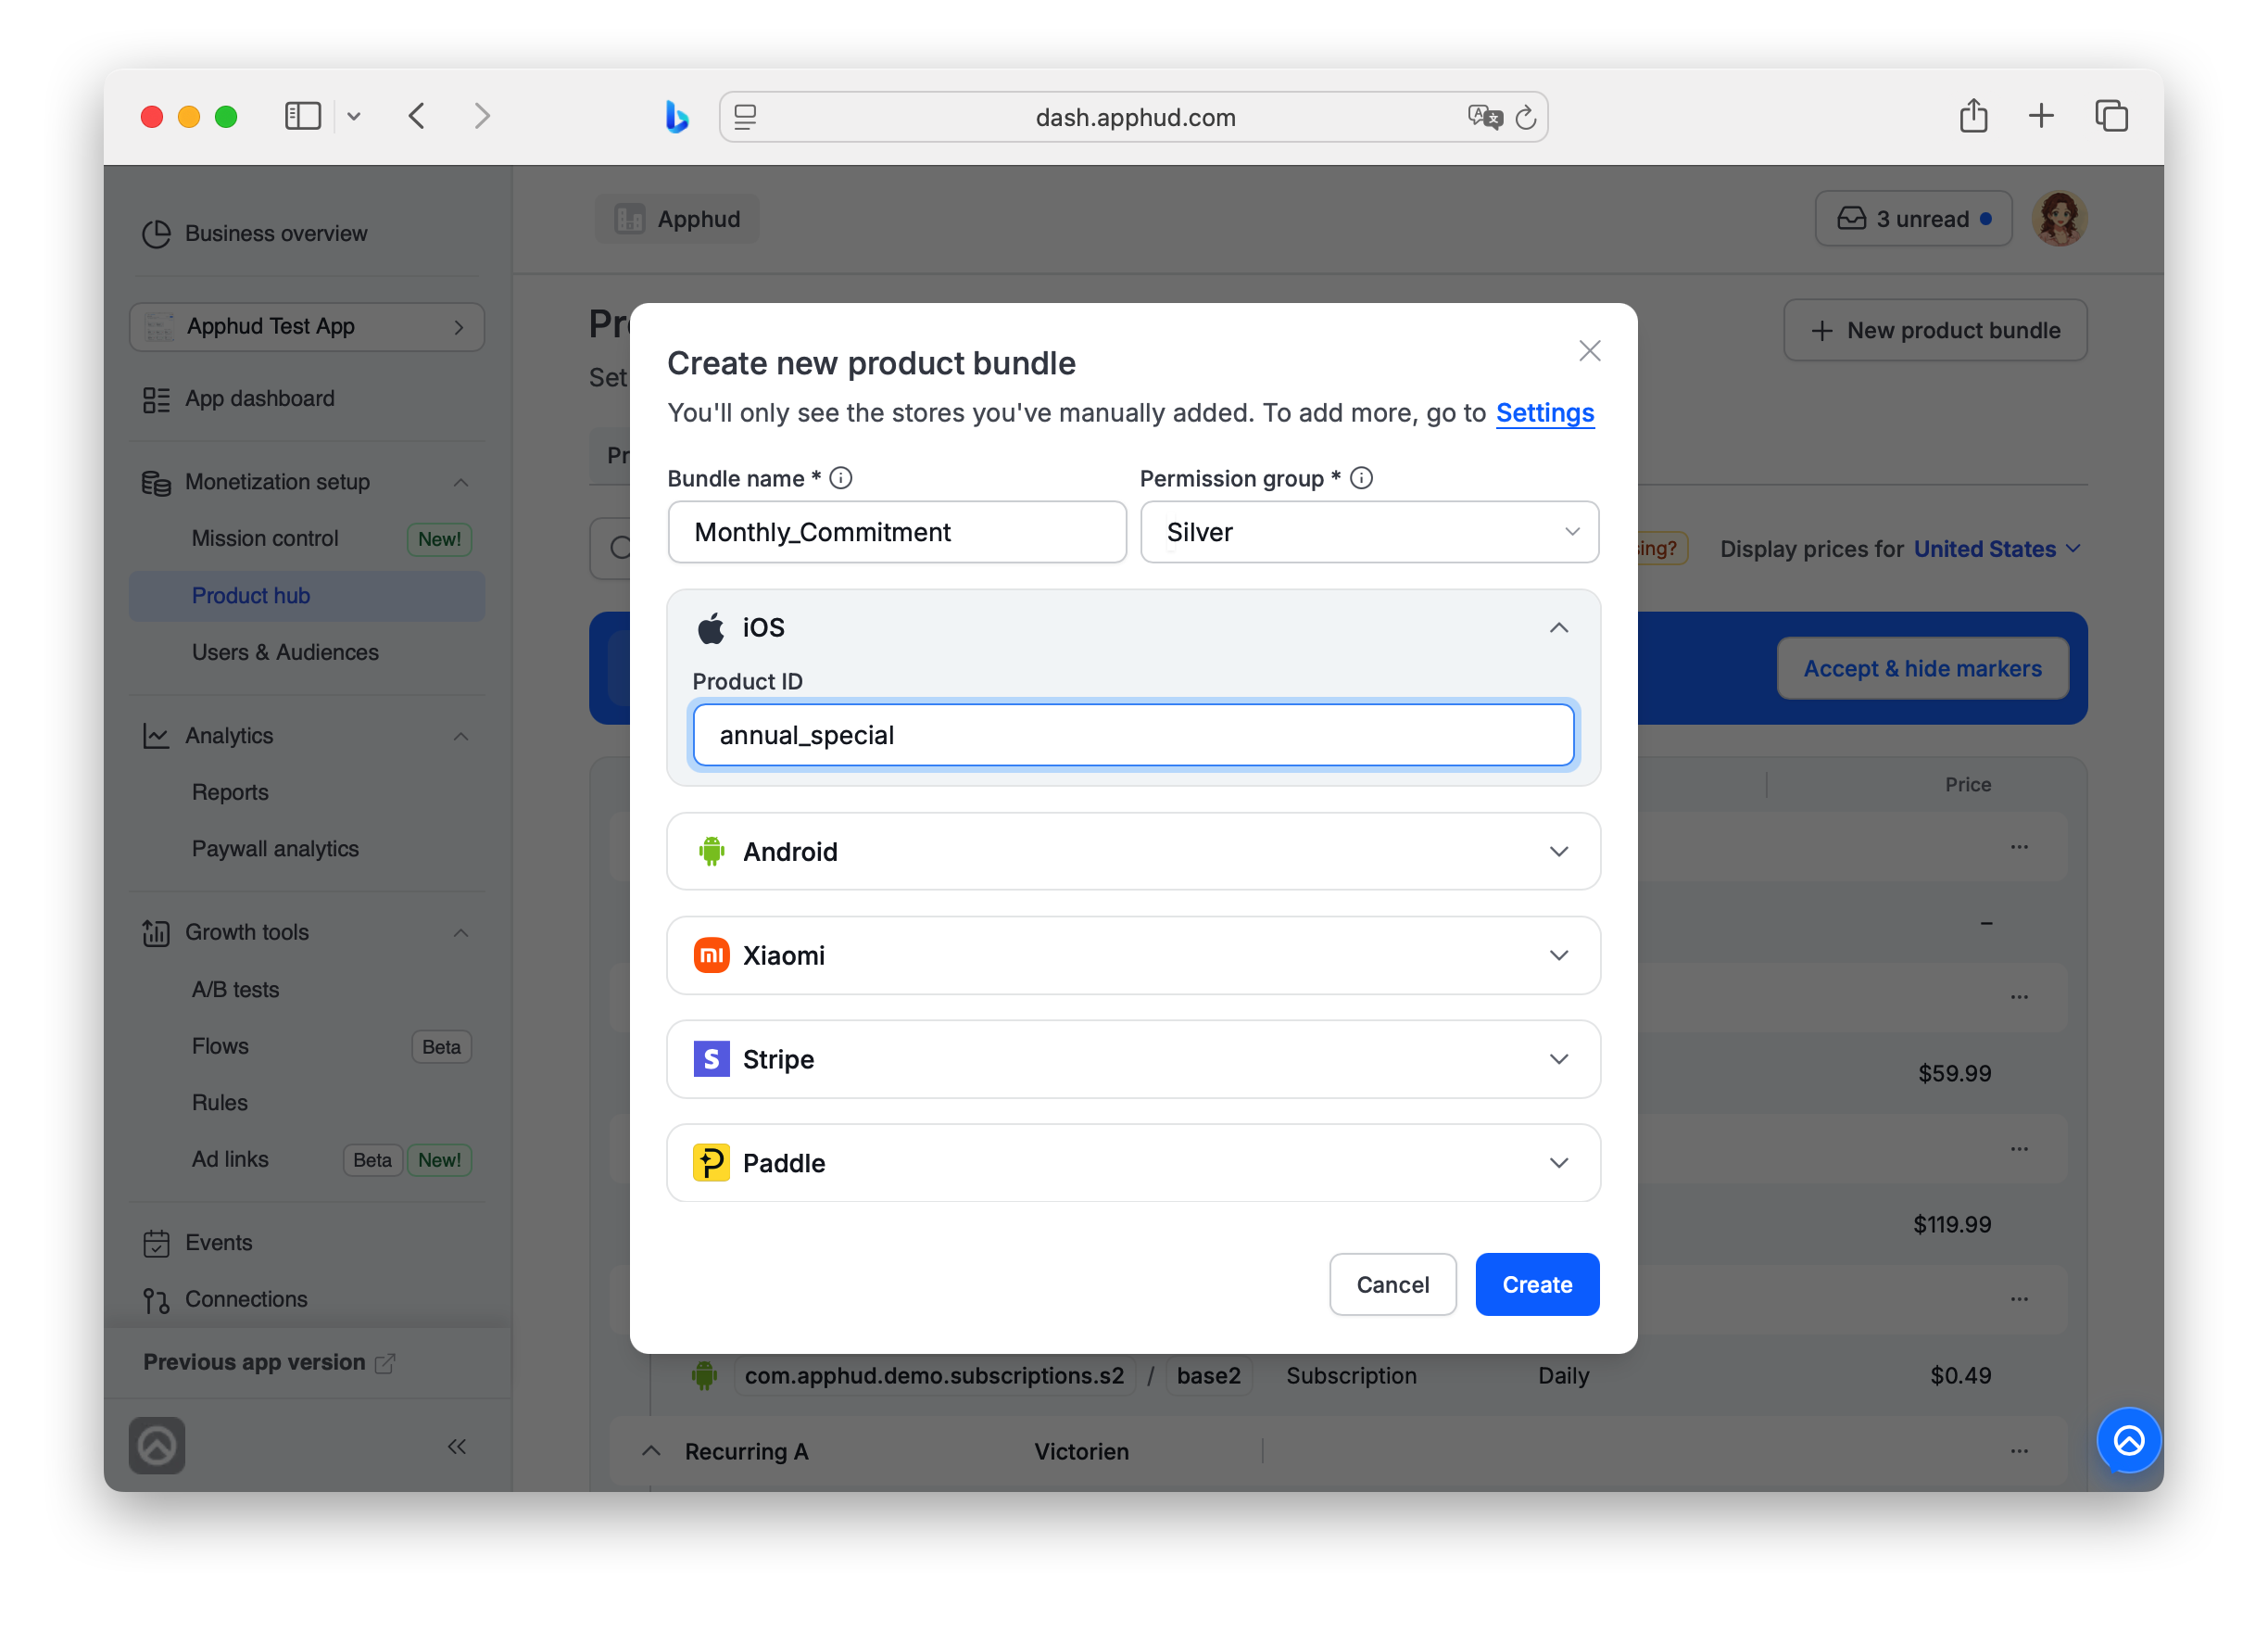The height and width of the screenshot is (1631, 2268).
Task: Open the Permission group Silver dropdown
Action: tap(1369, 532)
